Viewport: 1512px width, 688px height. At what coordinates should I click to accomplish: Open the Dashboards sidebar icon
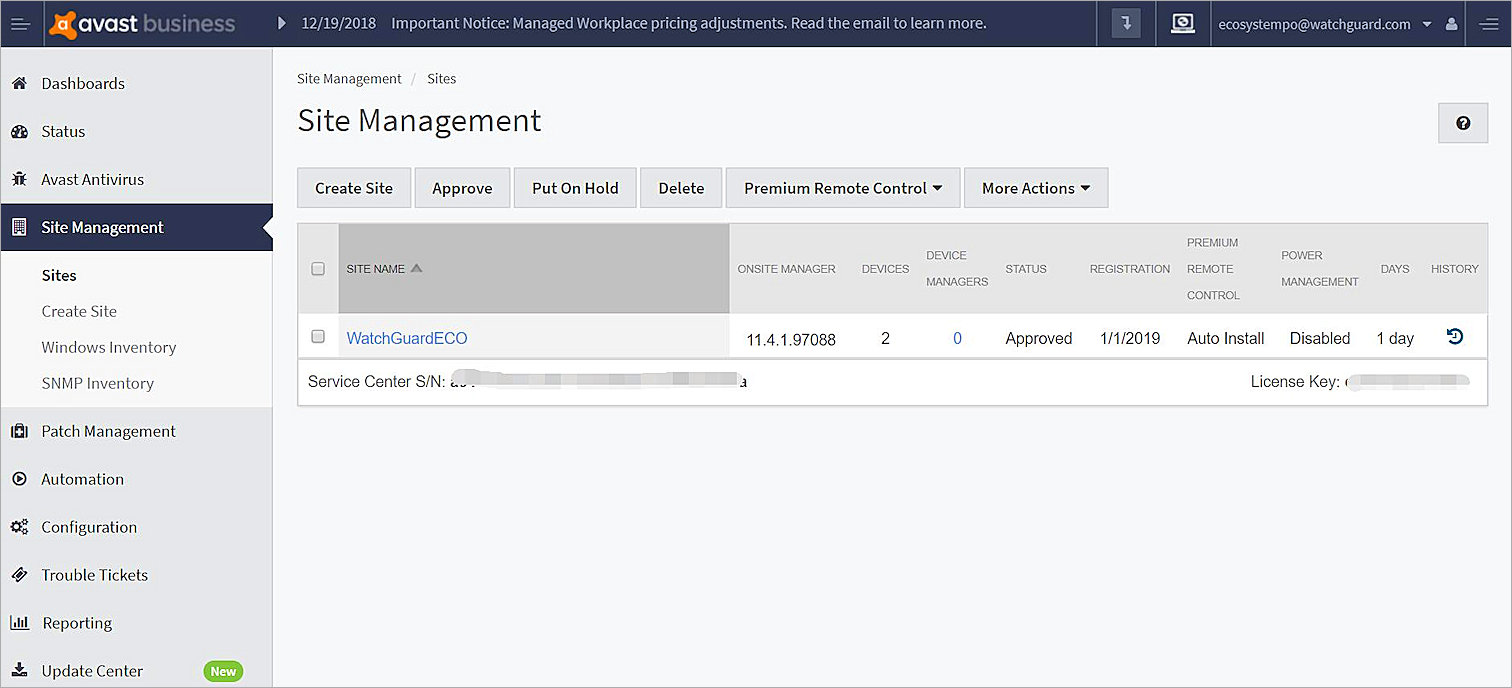(83, 83)
